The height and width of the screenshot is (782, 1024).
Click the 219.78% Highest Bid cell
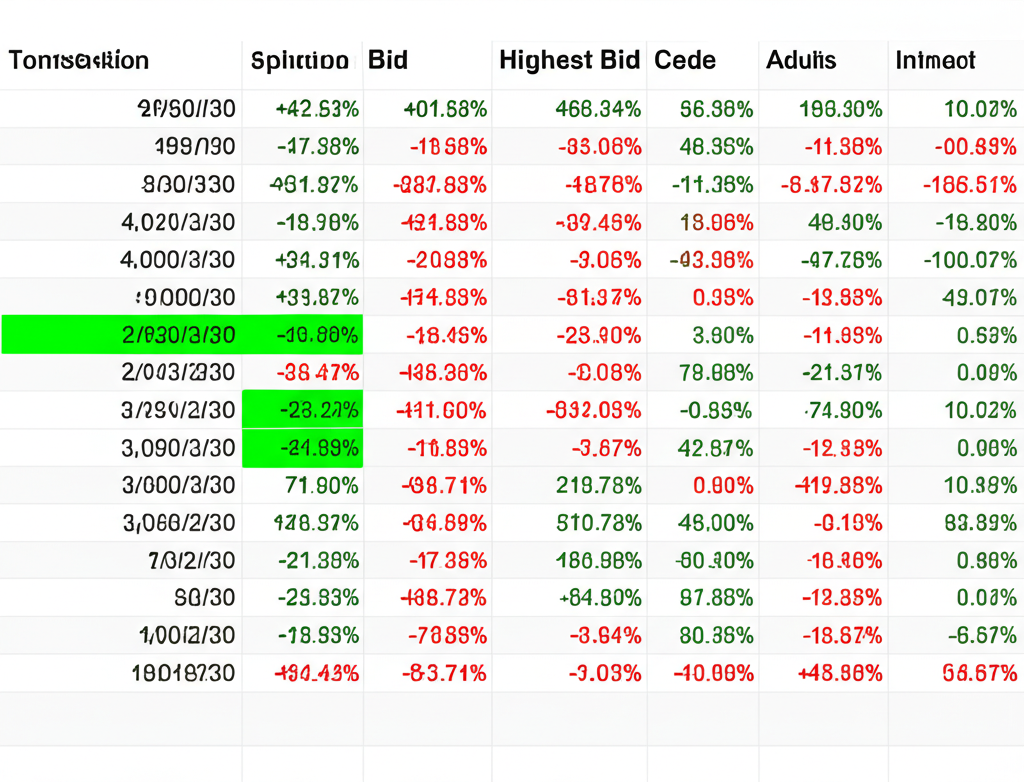(x=598, y=486)
